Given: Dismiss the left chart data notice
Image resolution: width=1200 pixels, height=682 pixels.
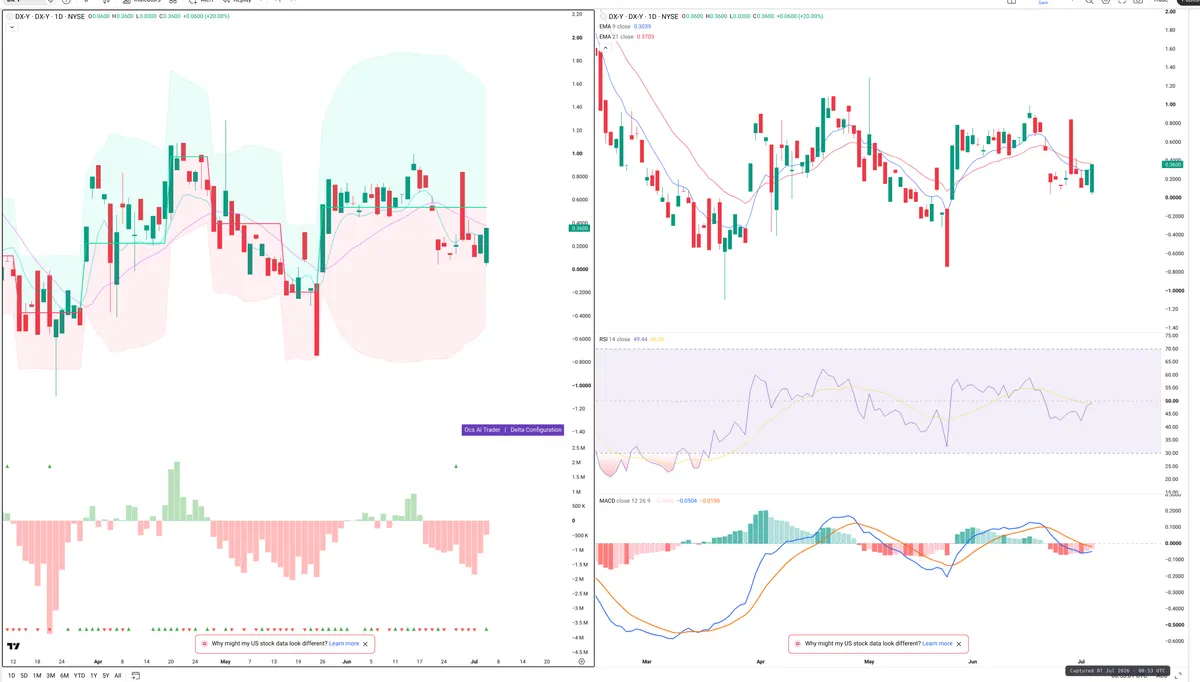Looking at the screenshot, I should click(x=365, y=644).
